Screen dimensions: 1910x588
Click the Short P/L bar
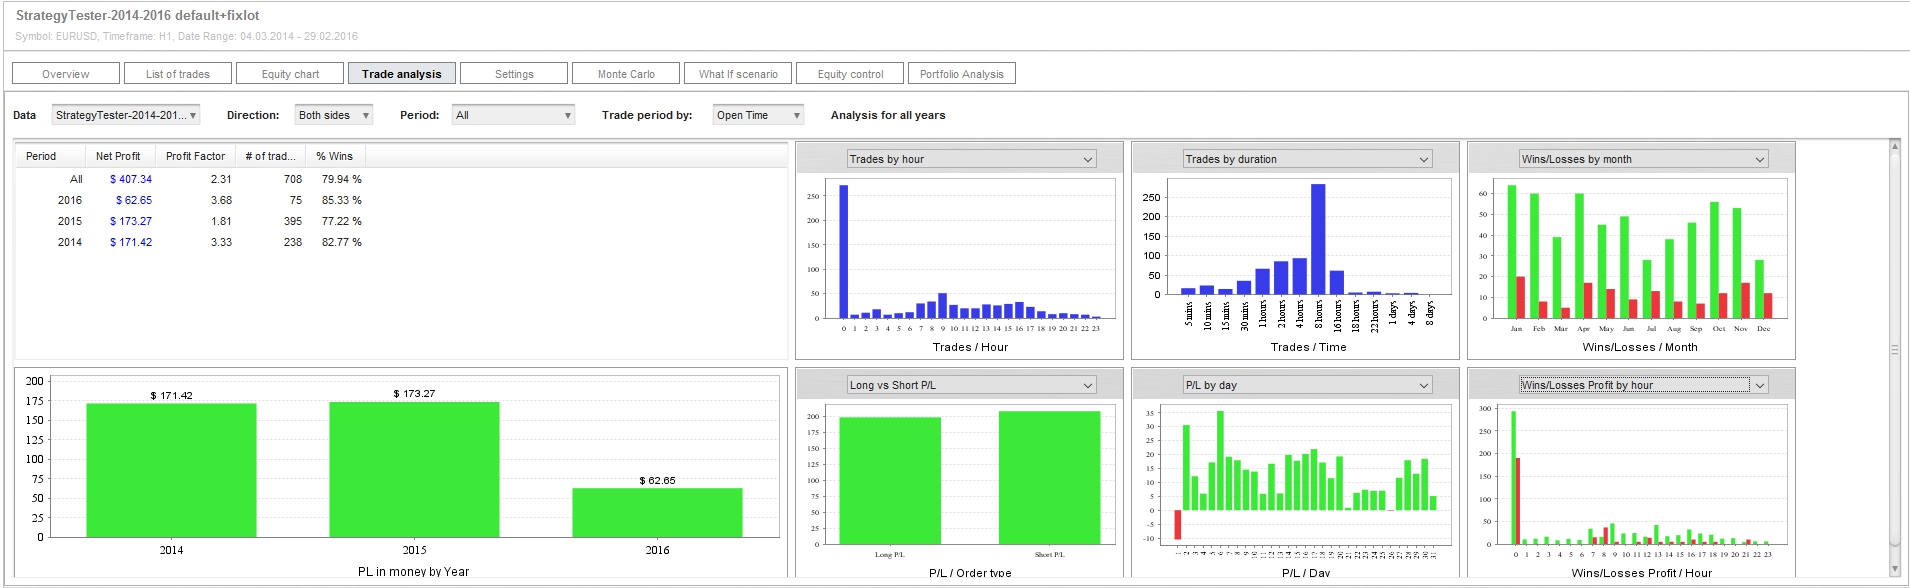pos(1049,478)
